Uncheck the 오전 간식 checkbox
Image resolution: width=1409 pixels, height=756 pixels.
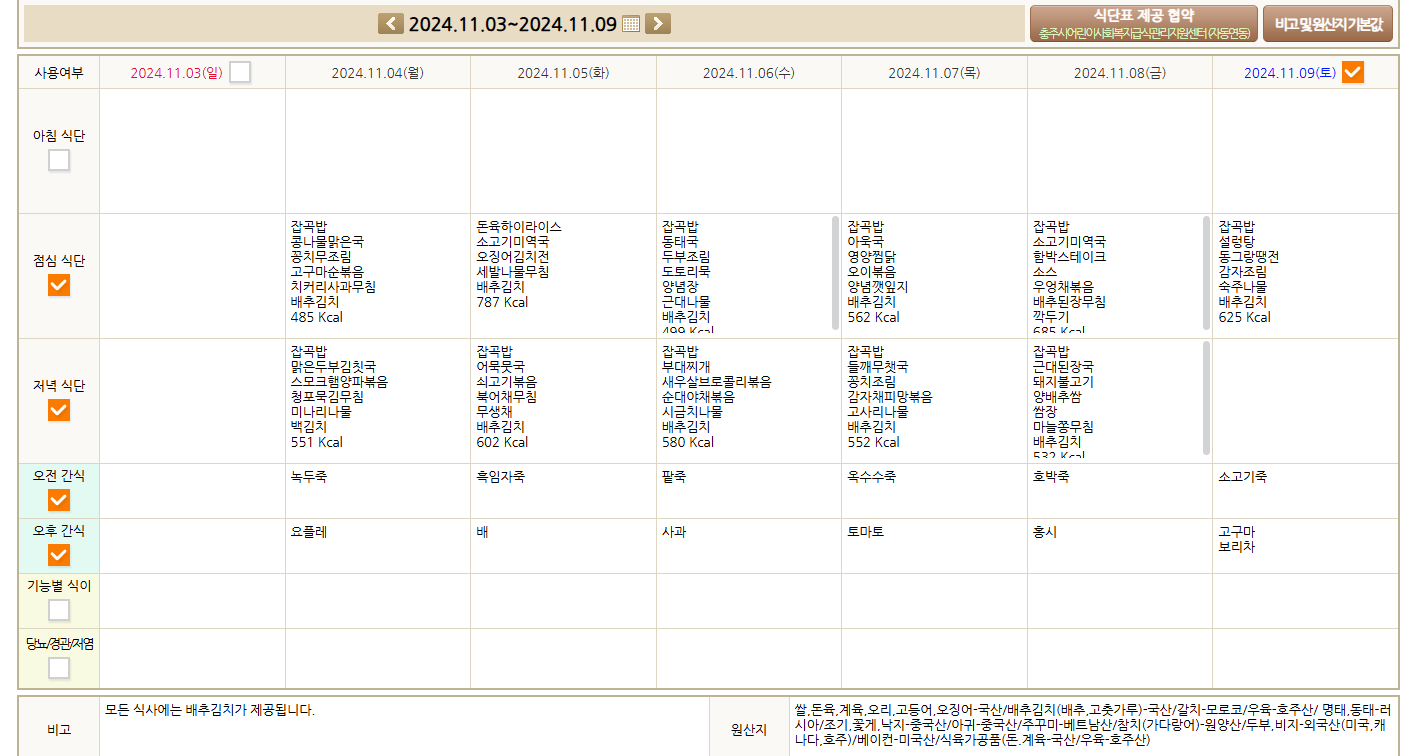(x=59, y=500)
